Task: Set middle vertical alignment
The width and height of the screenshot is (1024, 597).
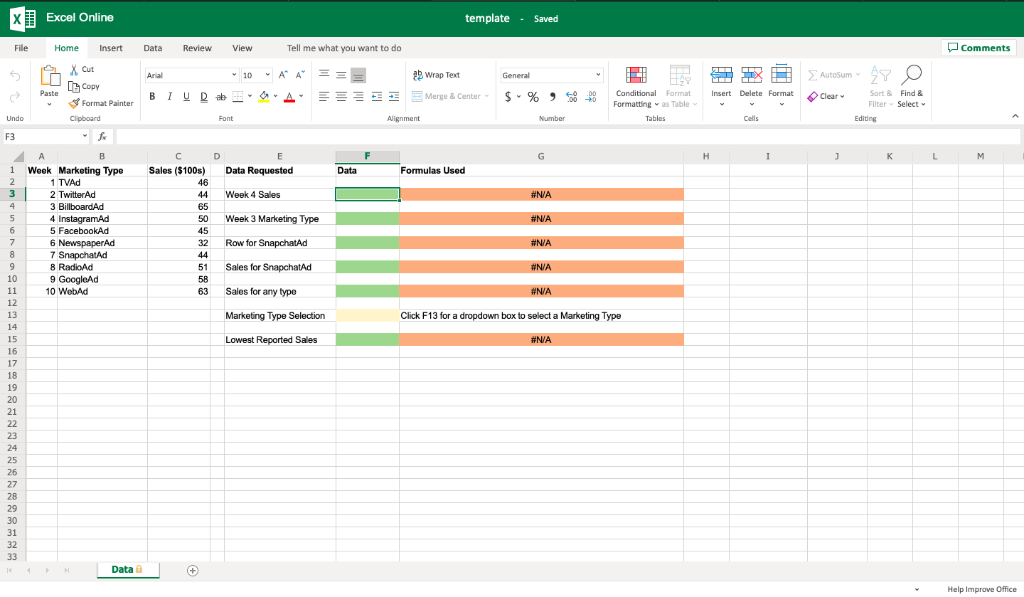Action: point(341,74)
